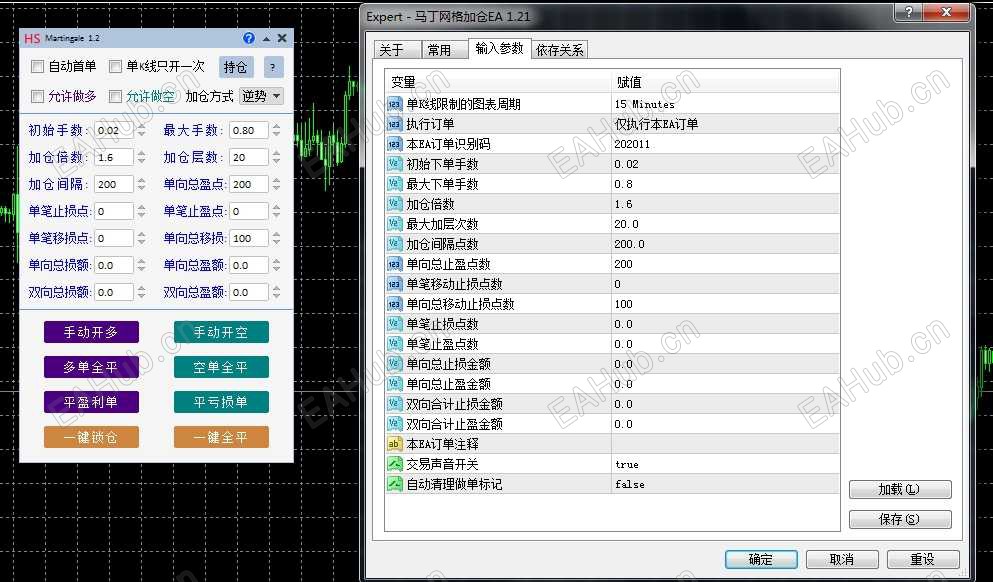The height and width of the screenshot is (582, 993).
Task: Click the icon of 单K线限制的图表周期 row
Action: click(x=395, y=104)
